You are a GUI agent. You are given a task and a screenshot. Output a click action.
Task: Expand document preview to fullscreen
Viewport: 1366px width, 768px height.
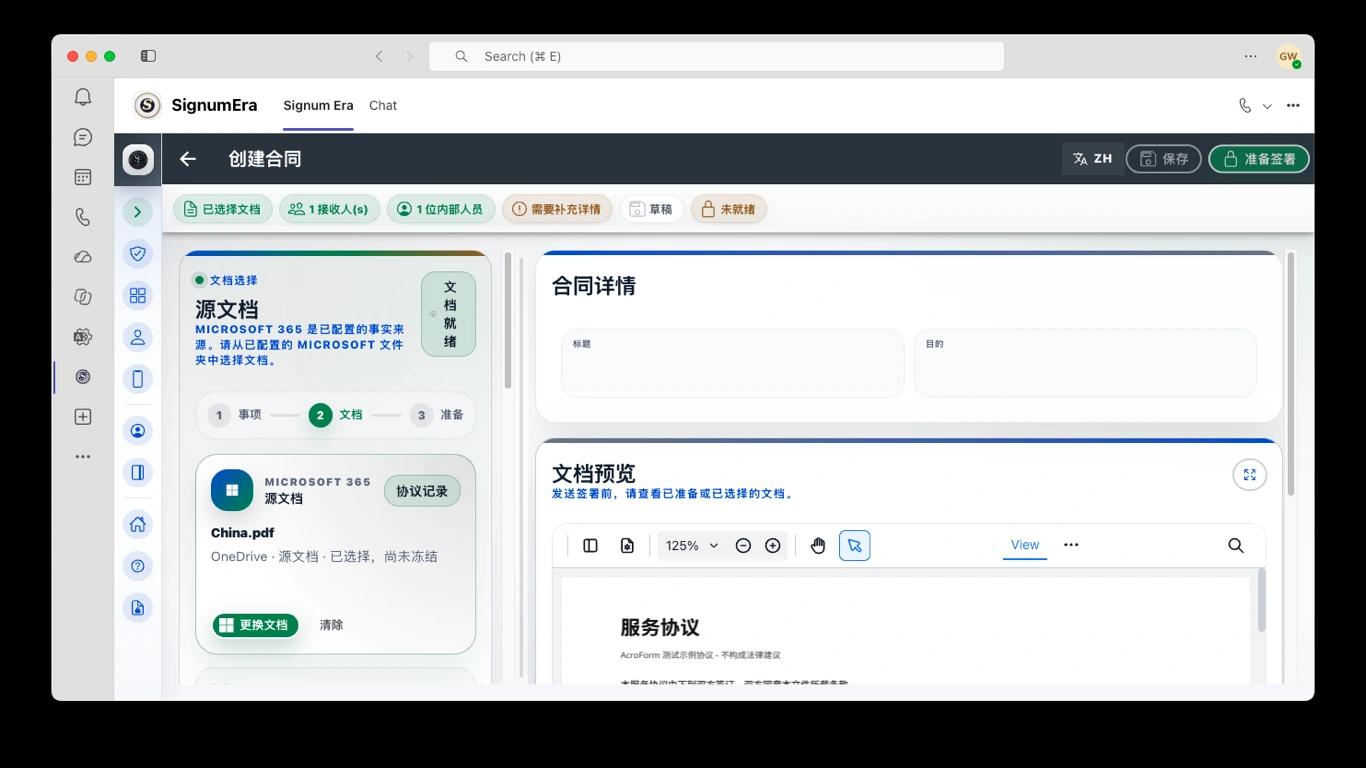pyautogui.click(x=1249, y=475)
